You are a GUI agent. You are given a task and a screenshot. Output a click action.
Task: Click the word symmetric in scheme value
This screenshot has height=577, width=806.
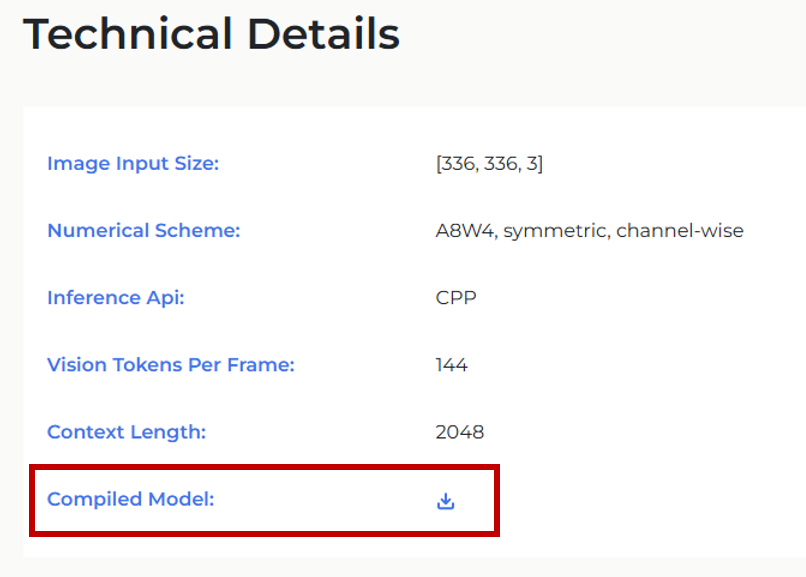pos(556,231)
